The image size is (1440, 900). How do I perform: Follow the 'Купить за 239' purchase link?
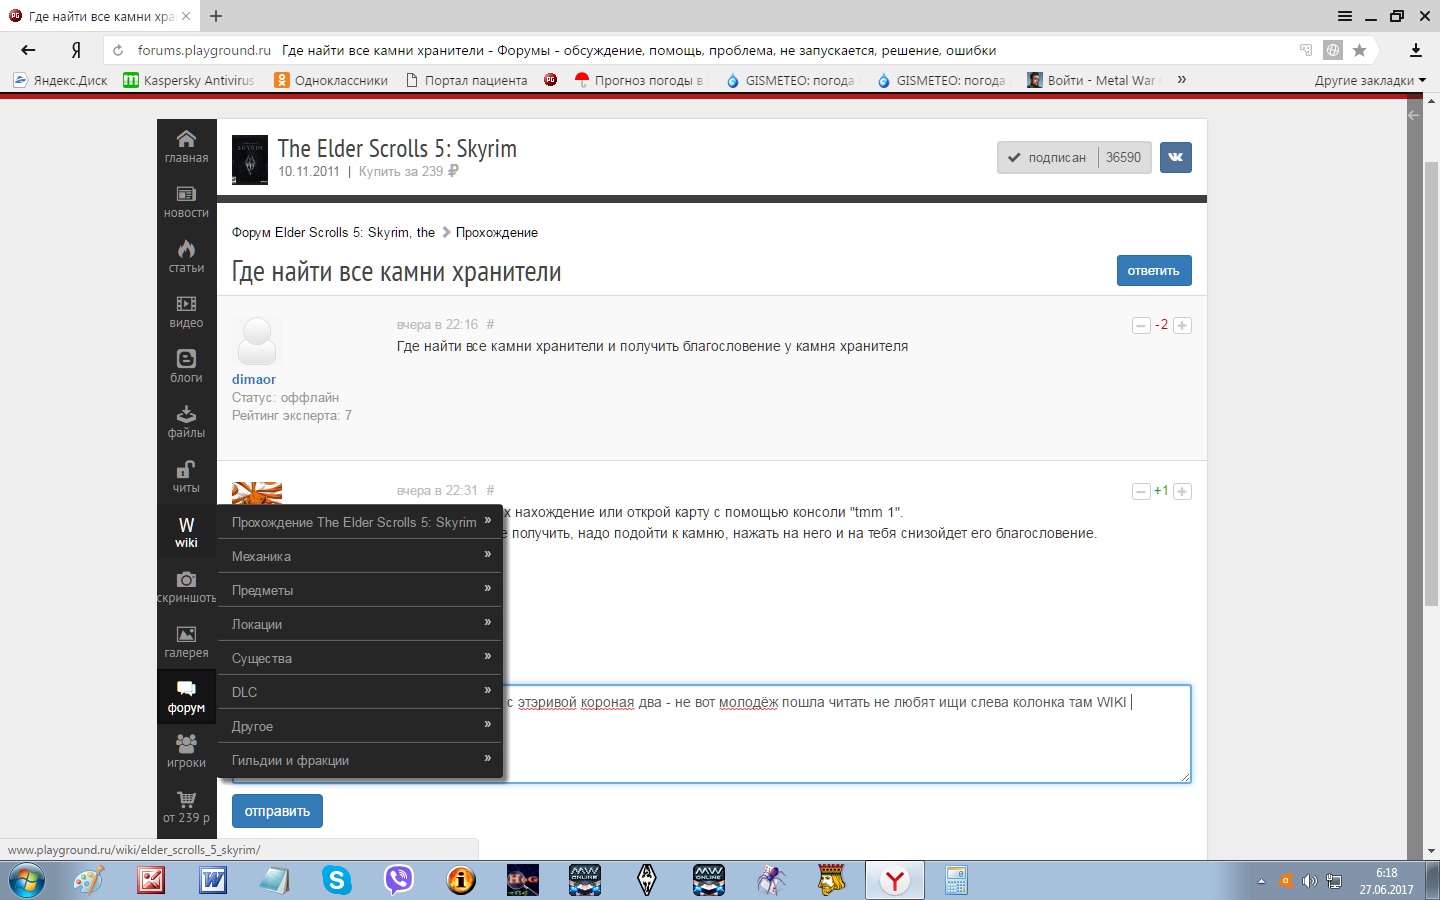click(408, 171)
